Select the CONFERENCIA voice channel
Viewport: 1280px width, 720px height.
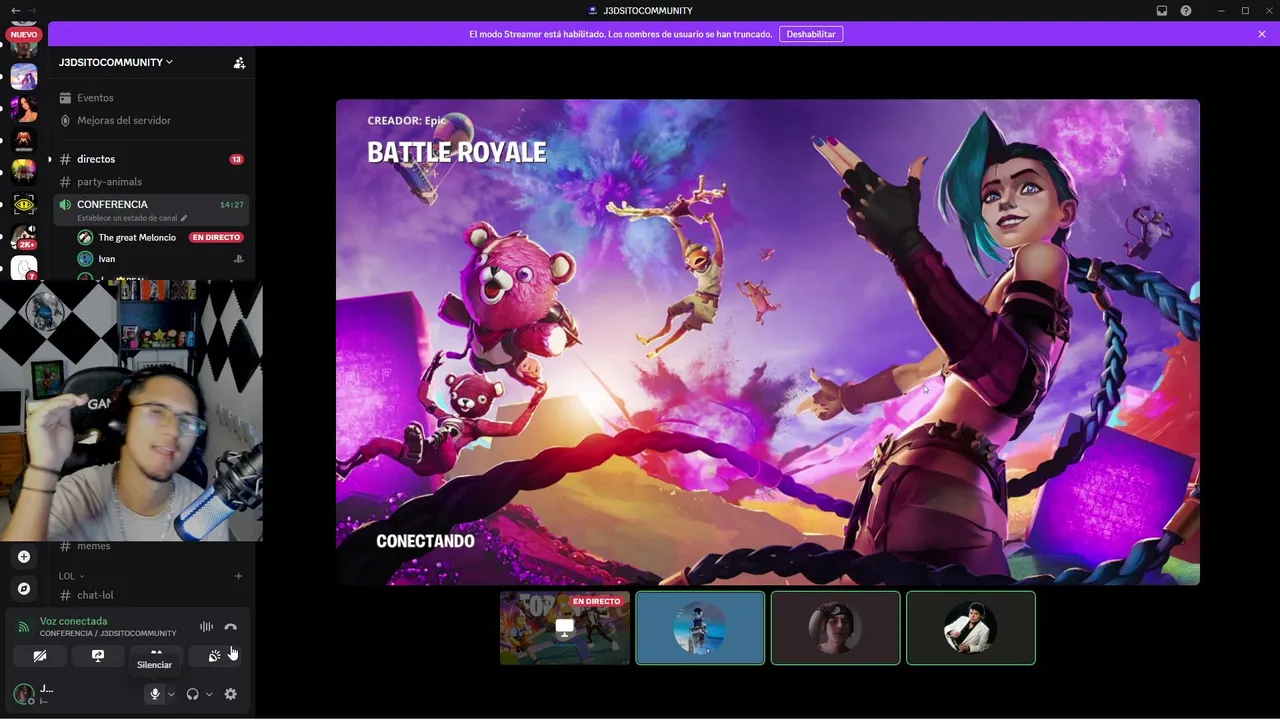click(151, 209)
